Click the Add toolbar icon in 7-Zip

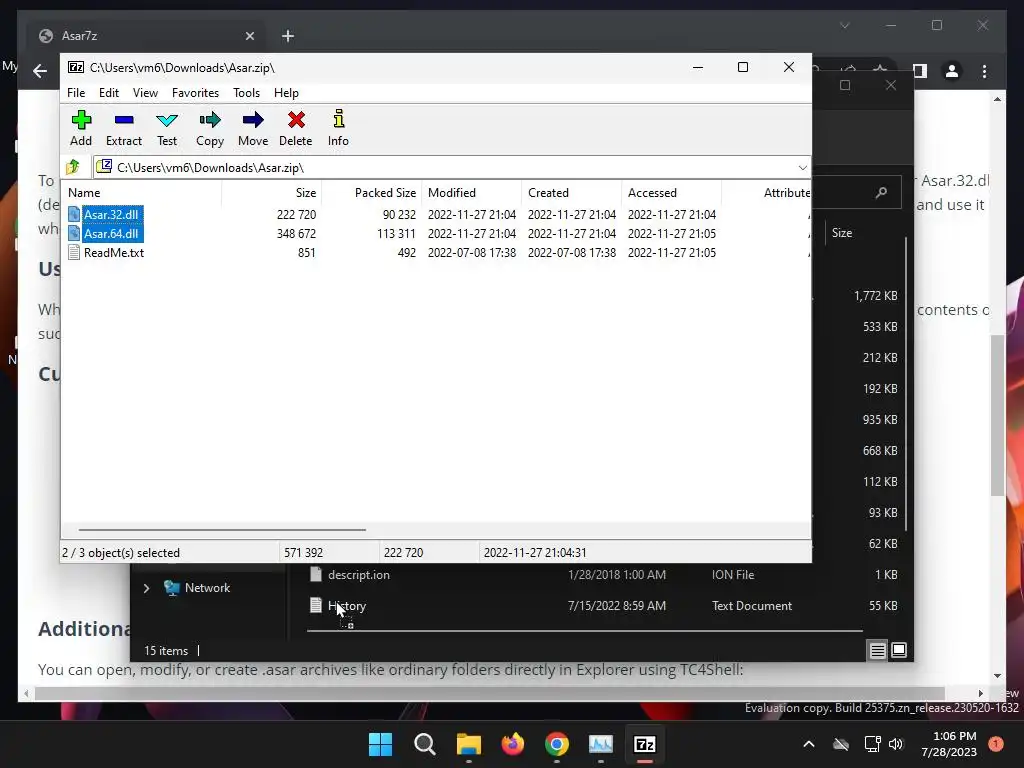pos(81,128)
